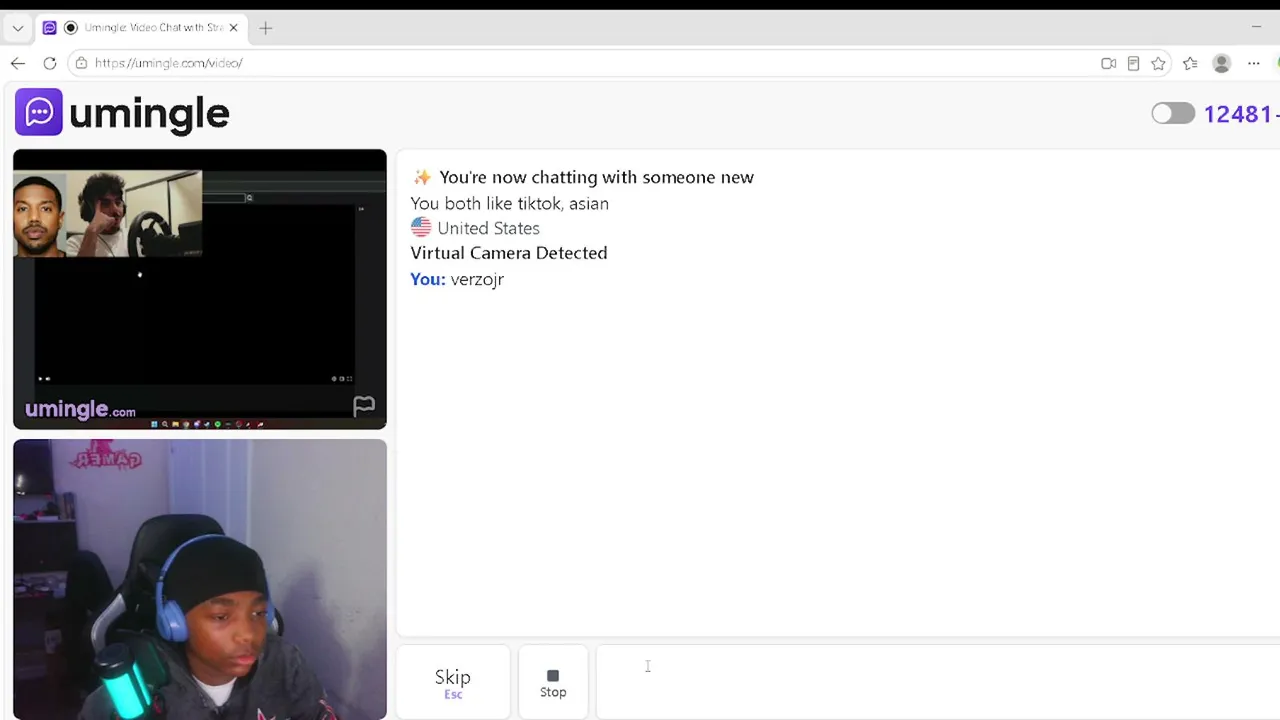Close the Umingle browser tab

(233, 28)
